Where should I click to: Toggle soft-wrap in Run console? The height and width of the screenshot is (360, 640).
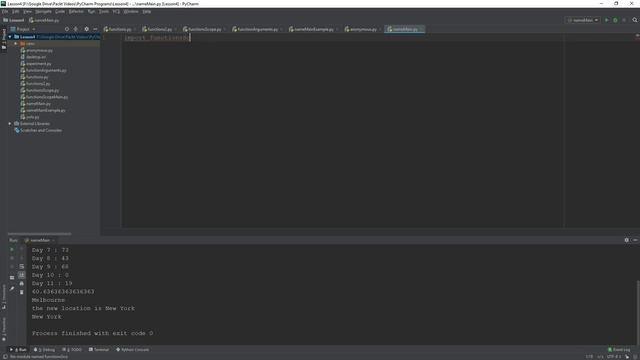point(22,266)
